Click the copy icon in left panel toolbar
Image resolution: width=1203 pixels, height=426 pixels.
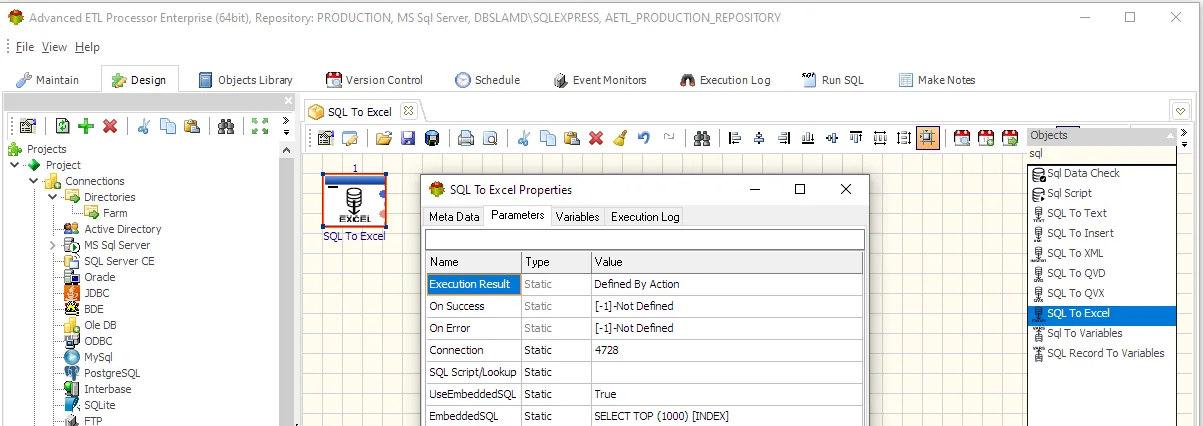[168, 126]
